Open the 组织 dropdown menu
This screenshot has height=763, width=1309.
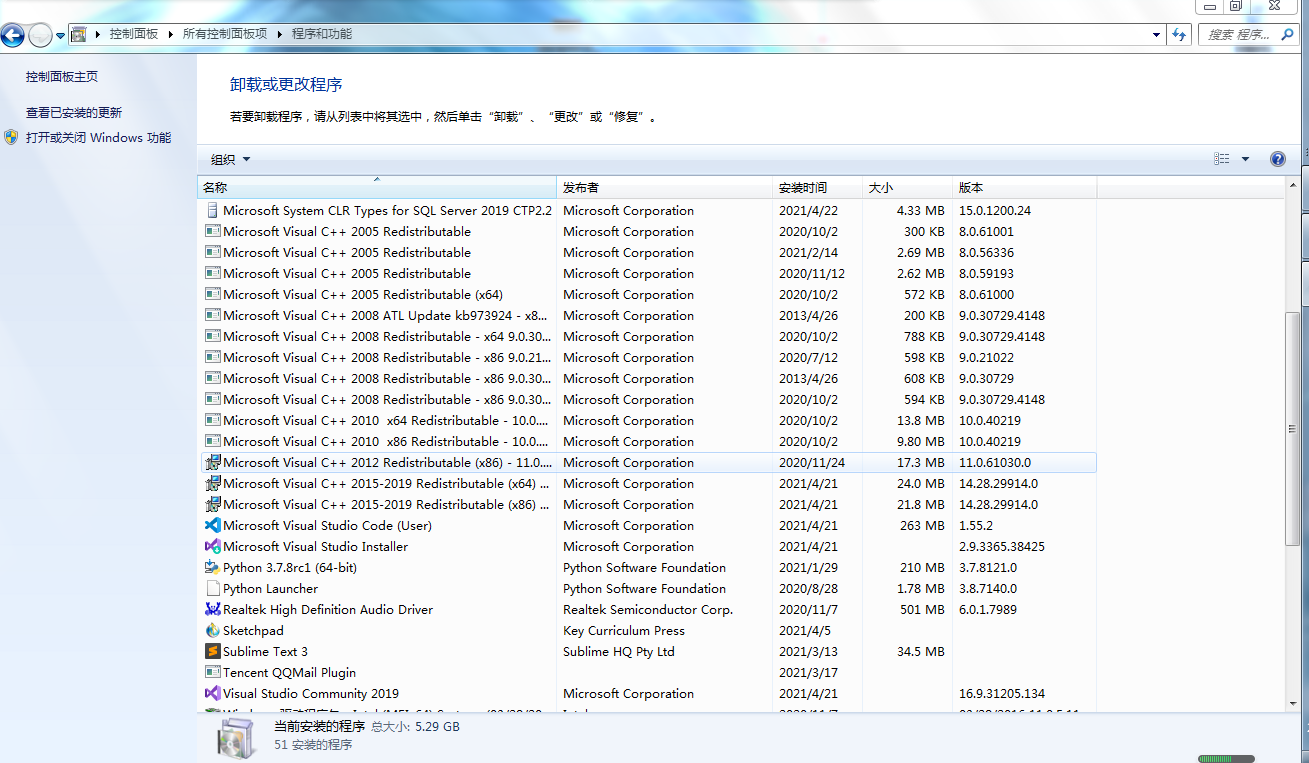pyautogui.click(x=231, y=159)
